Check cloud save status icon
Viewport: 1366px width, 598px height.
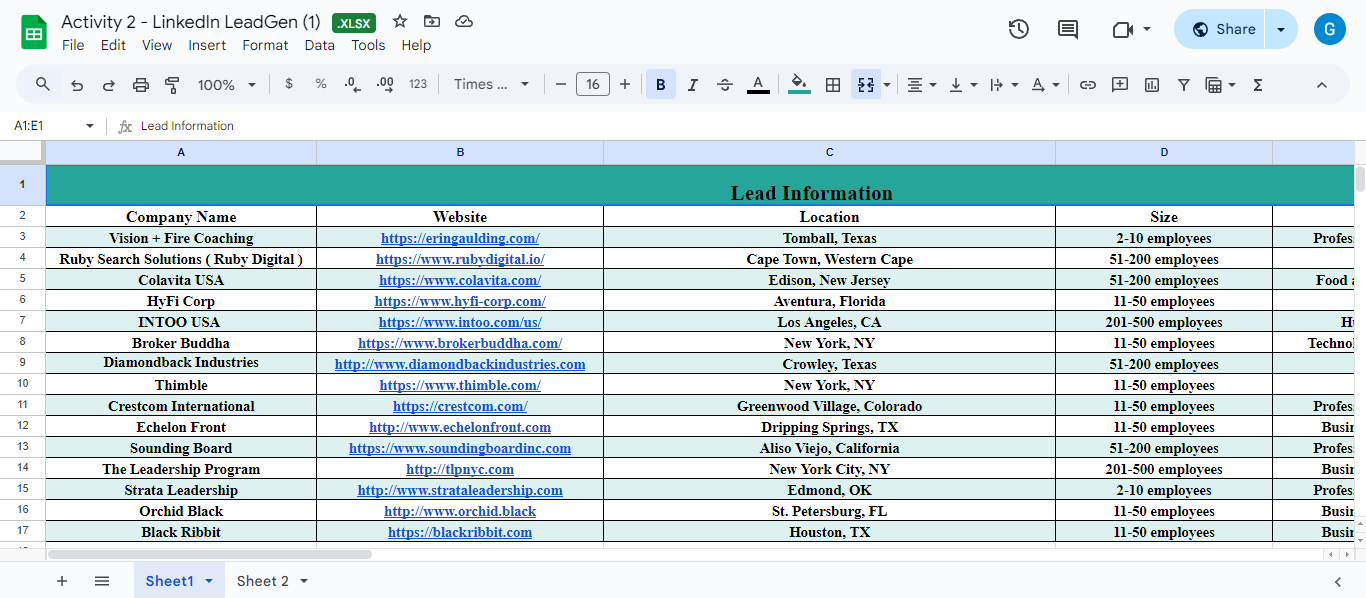click(x=464, y=21)
